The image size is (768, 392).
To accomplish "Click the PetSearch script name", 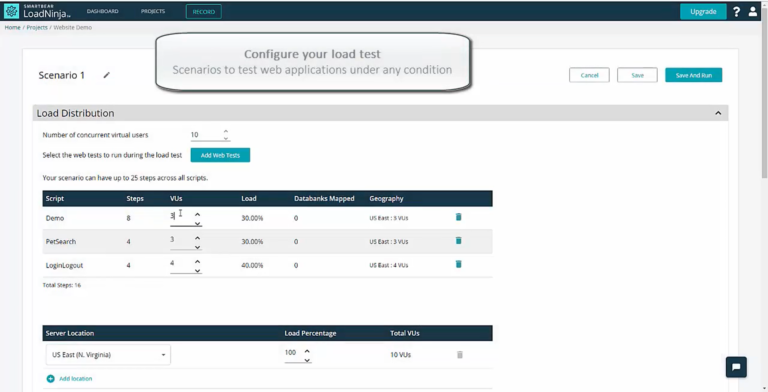I will [x=61, y=242].
